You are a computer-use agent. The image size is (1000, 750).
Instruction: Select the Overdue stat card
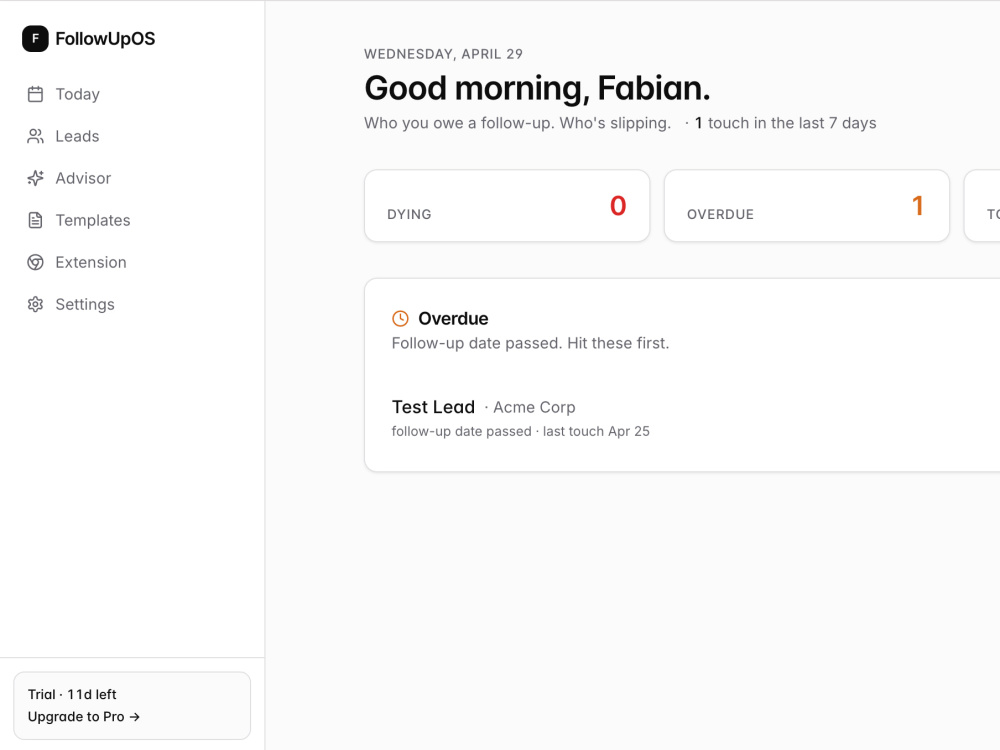[x=807, y=205]
